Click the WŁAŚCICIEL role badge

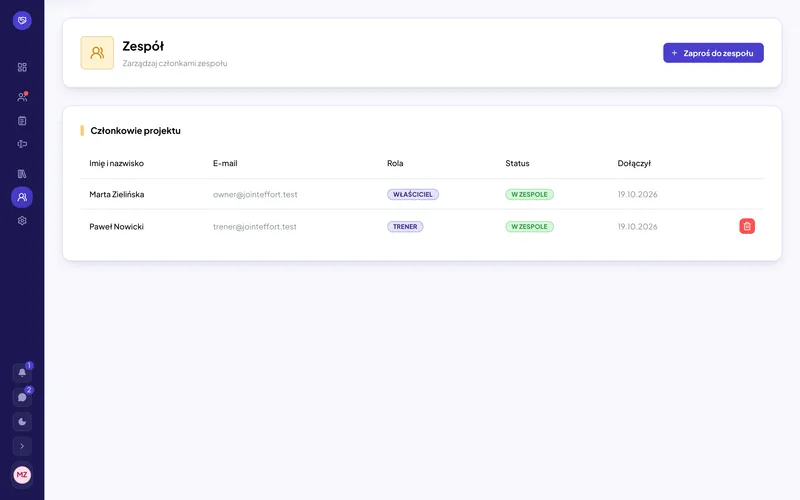[x=413, y=194]
